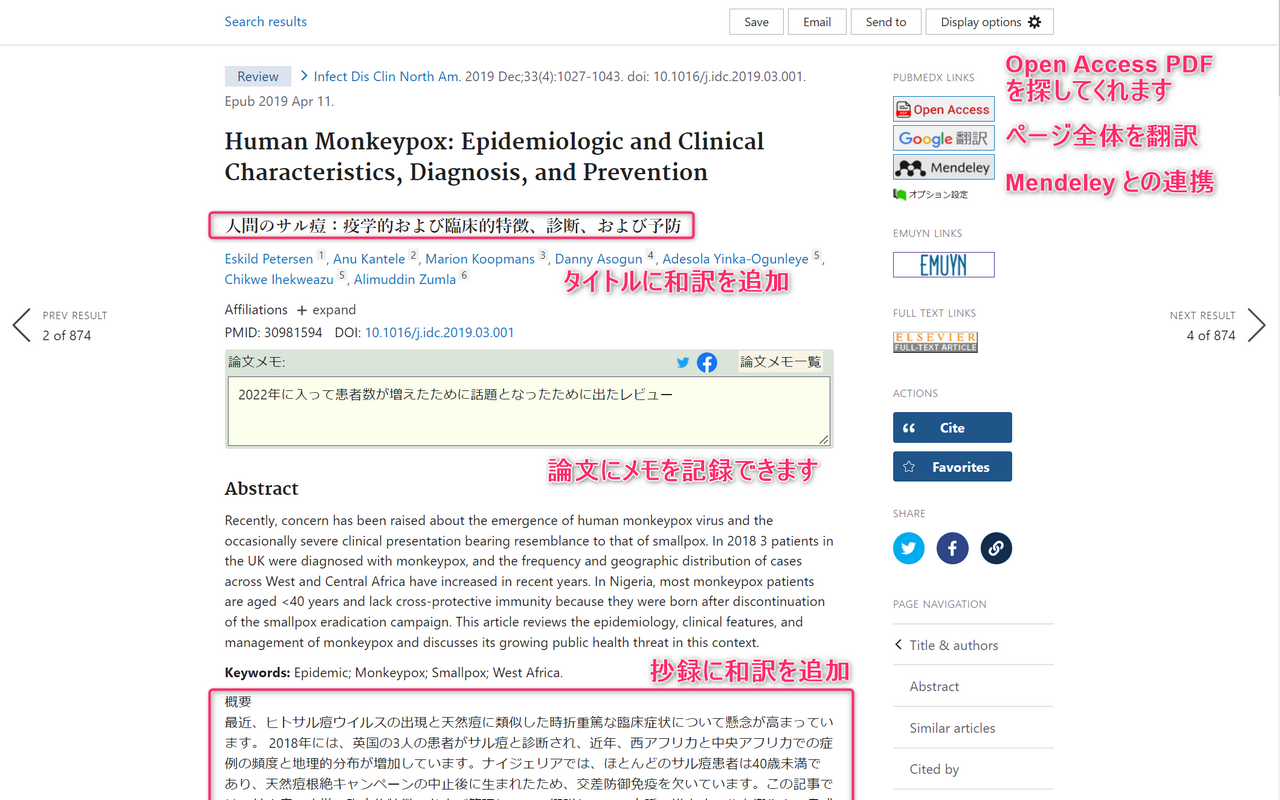Viewport: 1280px width, 800px height.
Task: Open the DOI link 10.1016/j.idc.2019.03.001
Action: click(x=439, y=333)
